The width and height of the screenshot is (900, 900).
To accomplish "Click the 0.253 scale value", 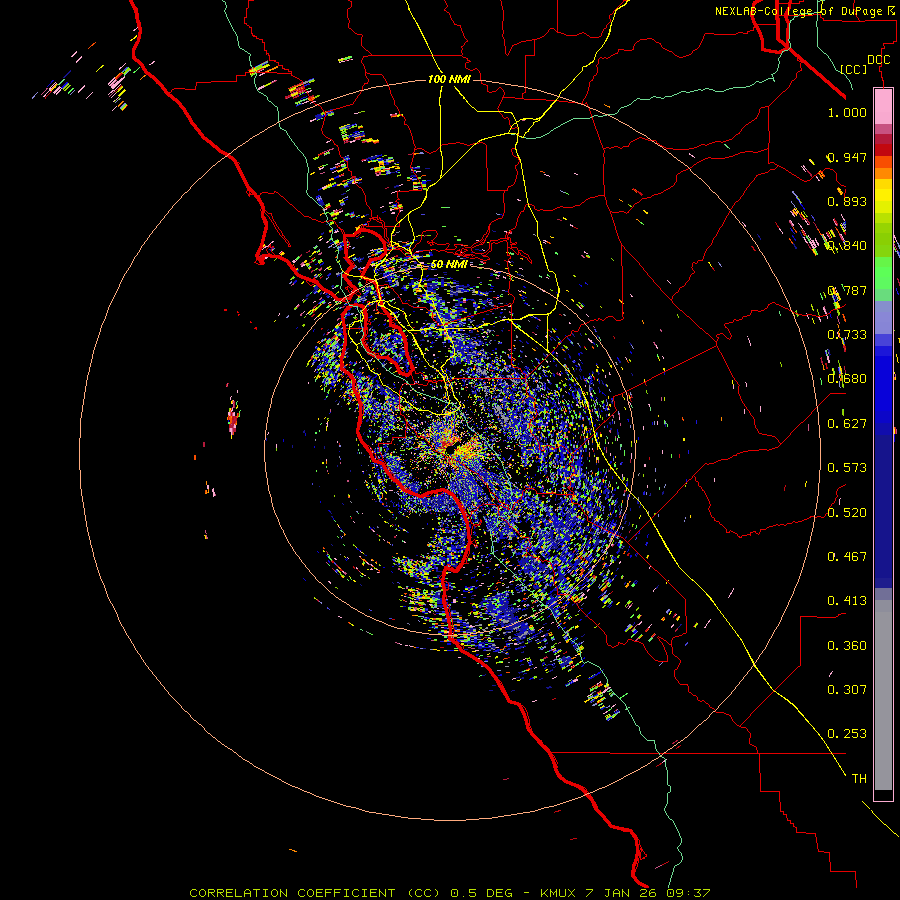I will click(847, 734).
